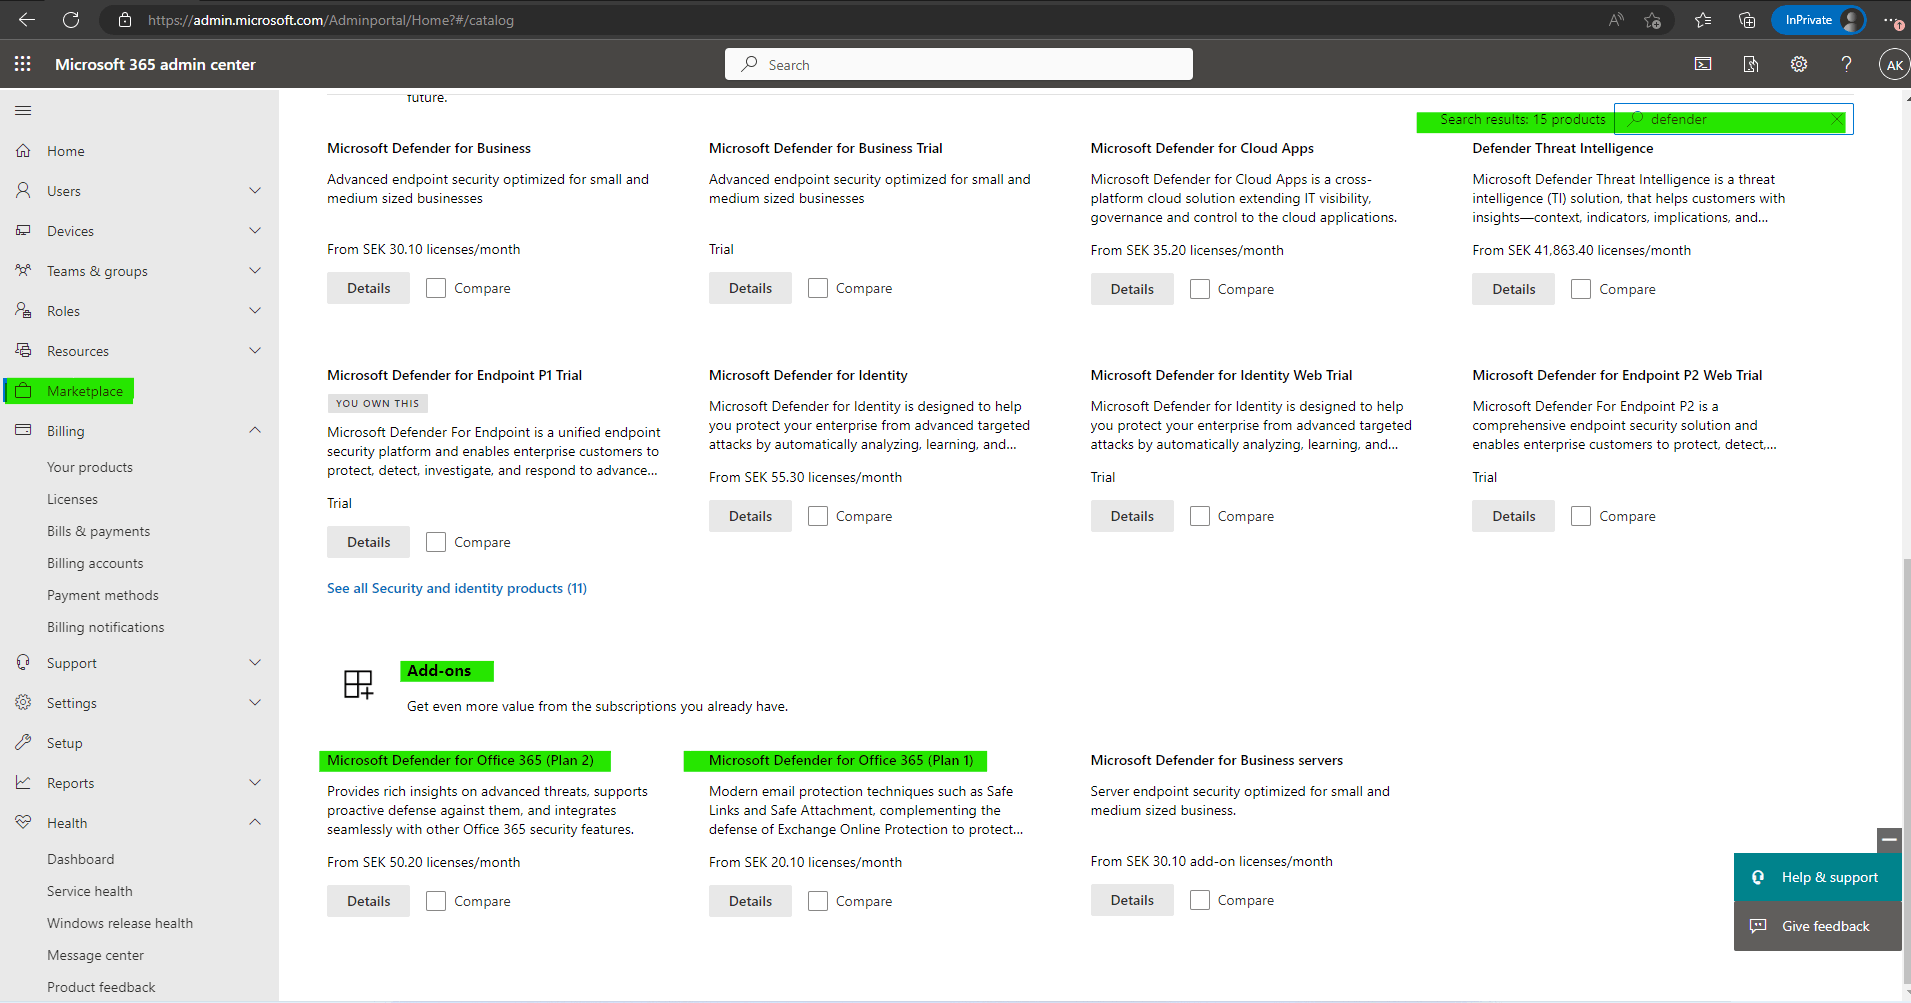Viewport: 1911px width, 1003px height.
Task: Check Compare for Defender Threat Intelligence
Action: [x=1581, y=289]
